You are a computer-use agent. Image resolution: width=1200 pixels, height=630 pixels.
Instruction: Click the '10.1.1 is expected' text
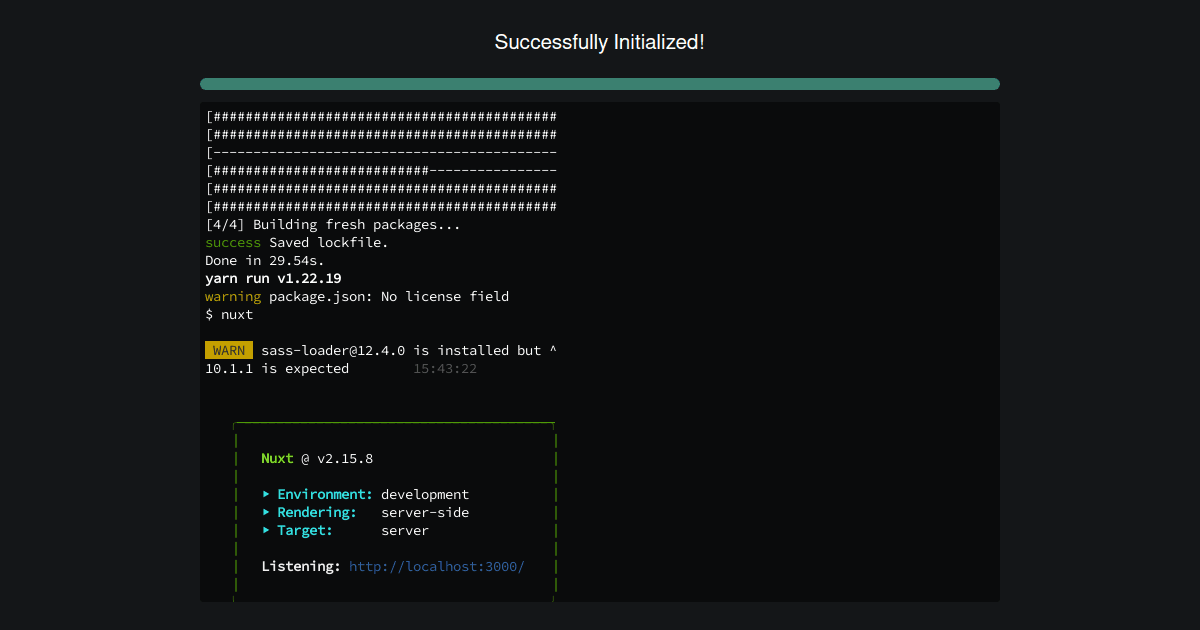coord(277,368)
